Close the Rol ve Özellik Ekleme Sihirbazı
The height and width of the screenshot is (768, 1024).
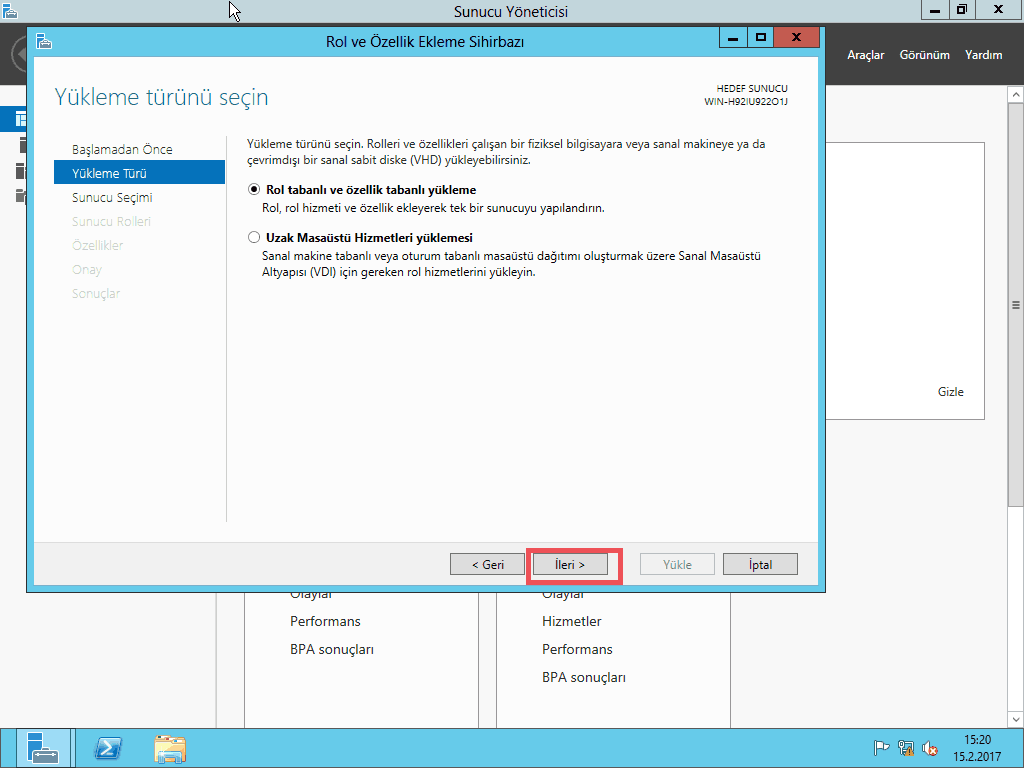796,38
